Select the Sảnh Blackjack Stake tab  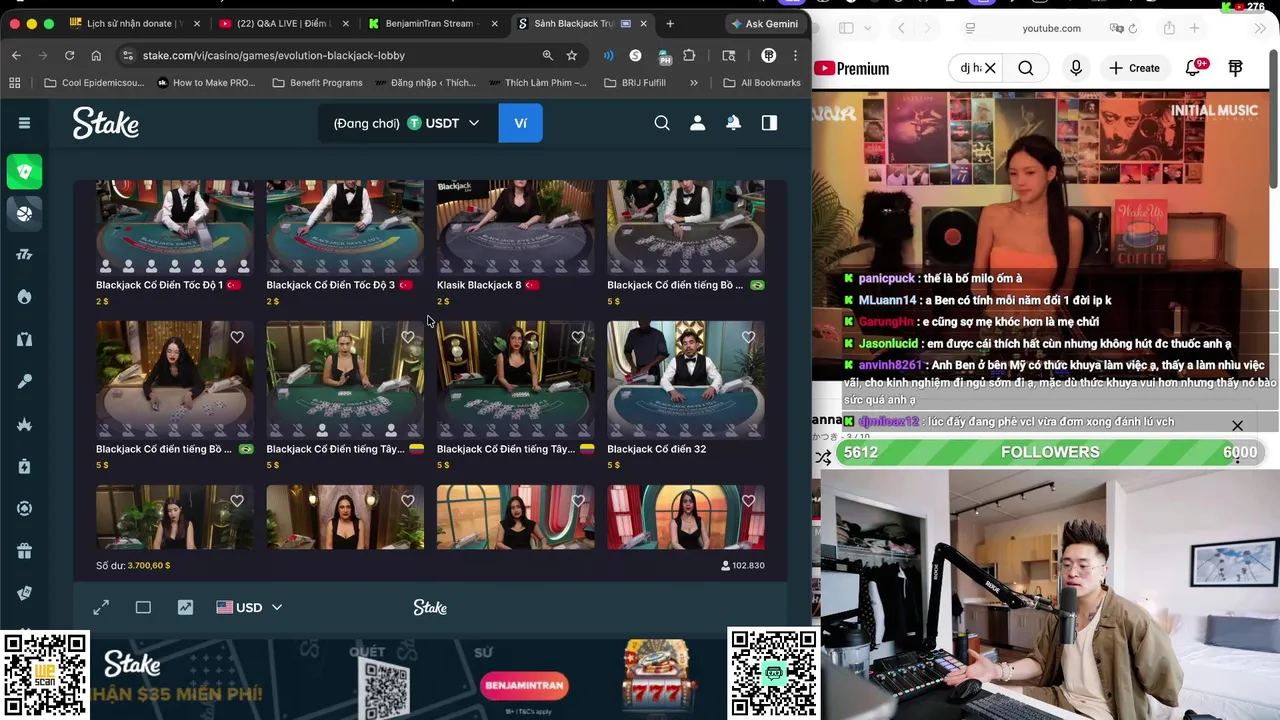coord(582,23)
